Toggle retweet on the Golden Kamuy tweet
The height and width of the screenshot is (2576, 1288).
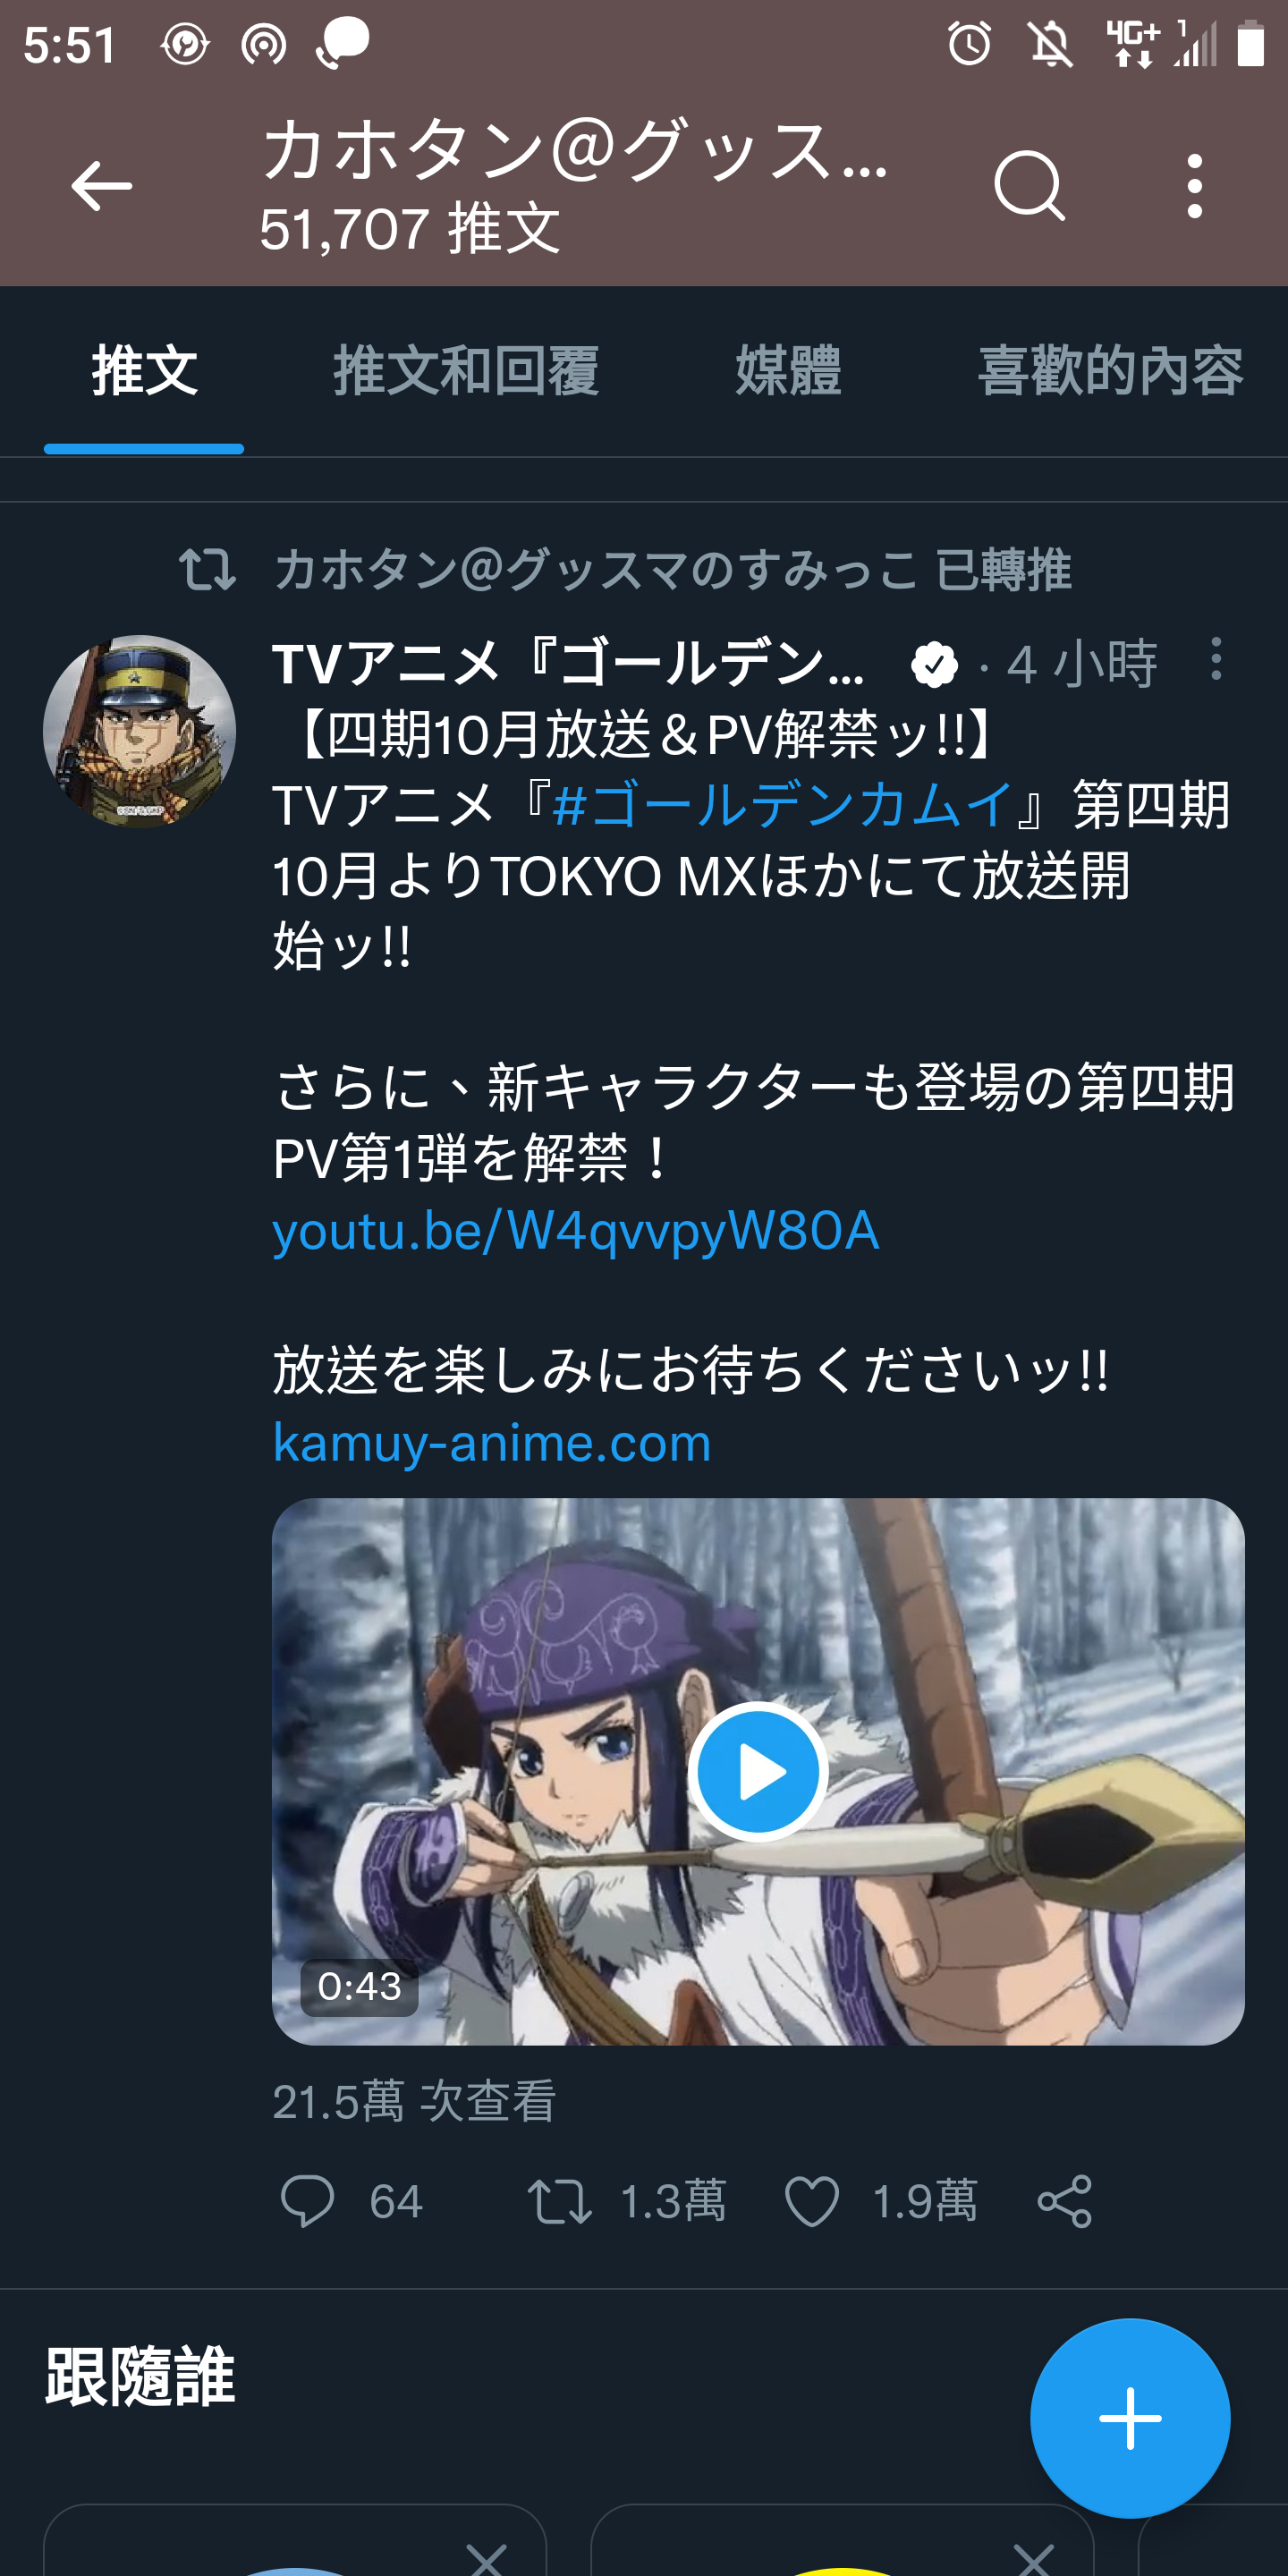coord(559,2201)
